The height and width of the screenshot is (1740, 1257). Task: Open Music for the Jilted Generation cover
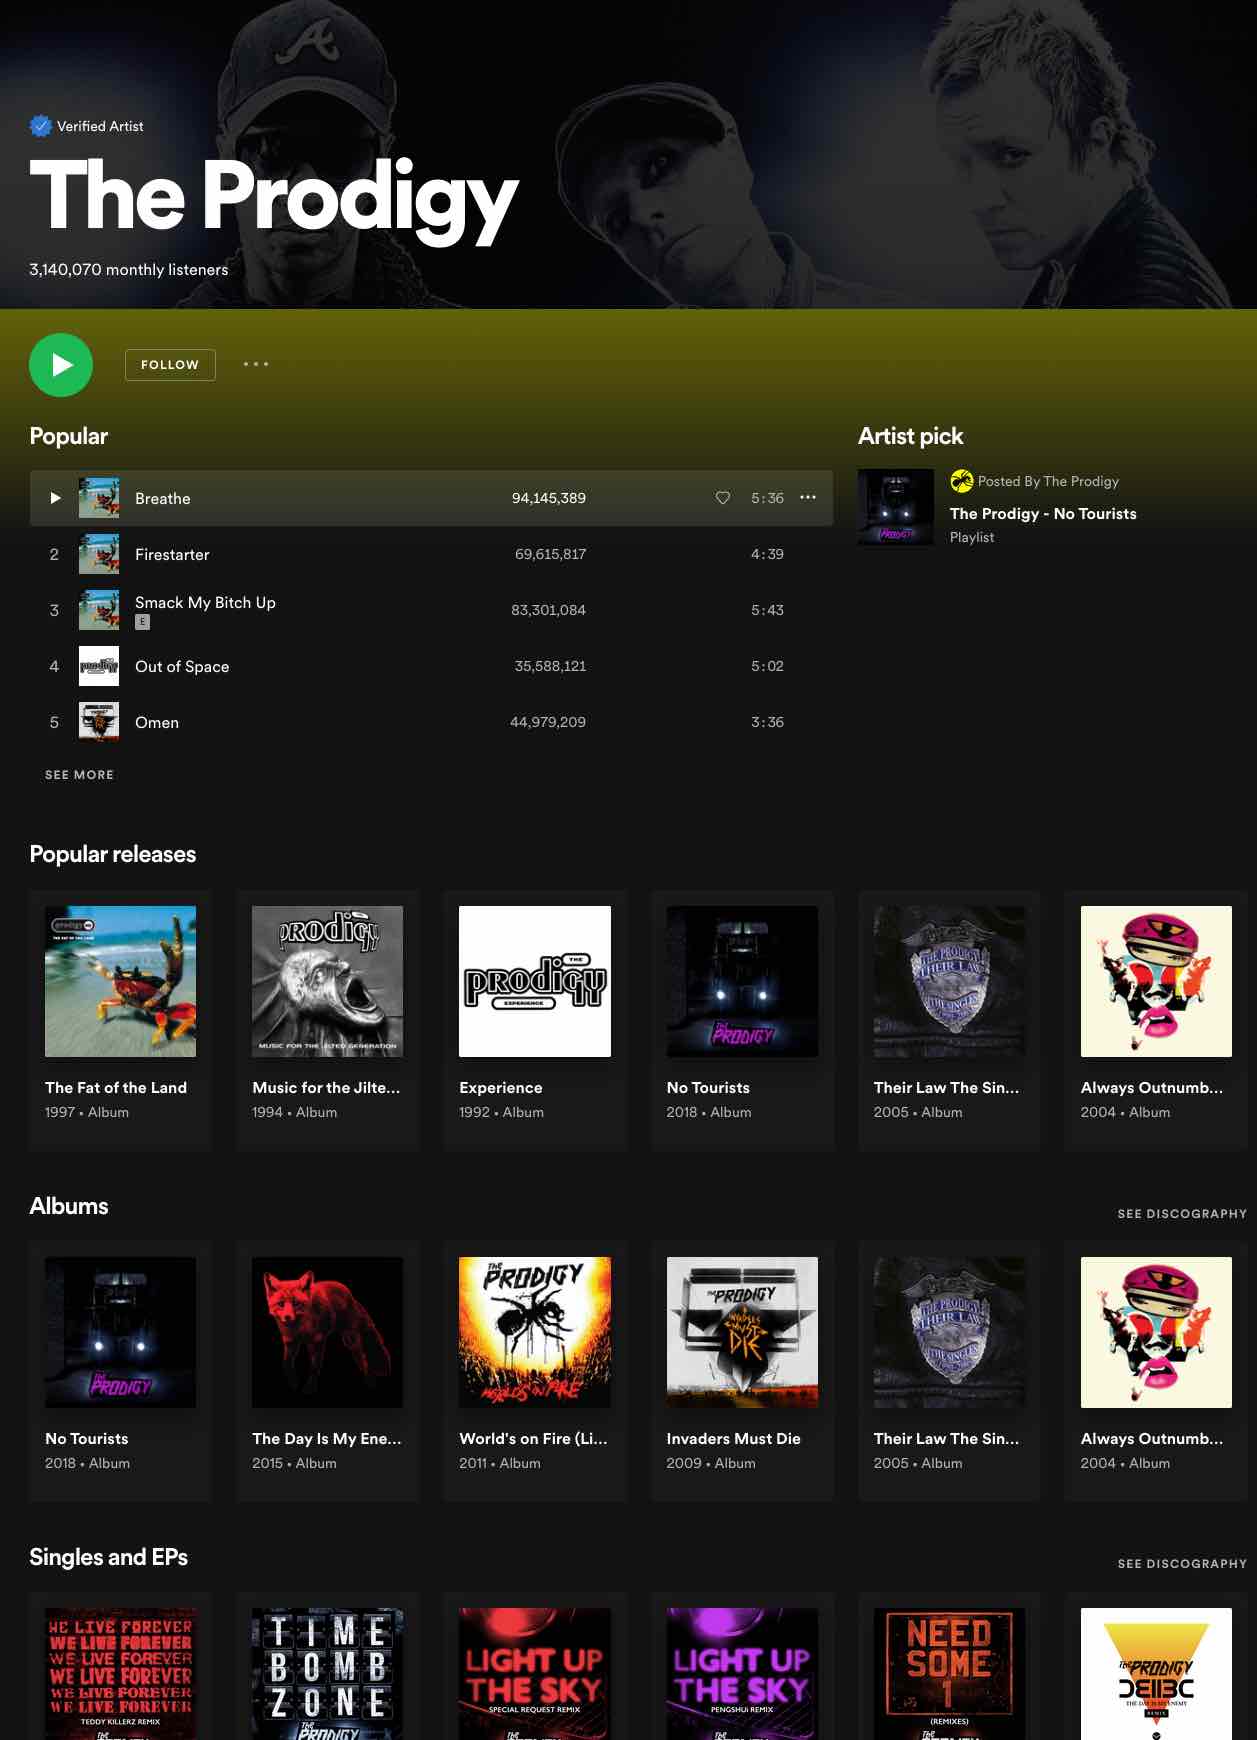[x=327, y=981]
